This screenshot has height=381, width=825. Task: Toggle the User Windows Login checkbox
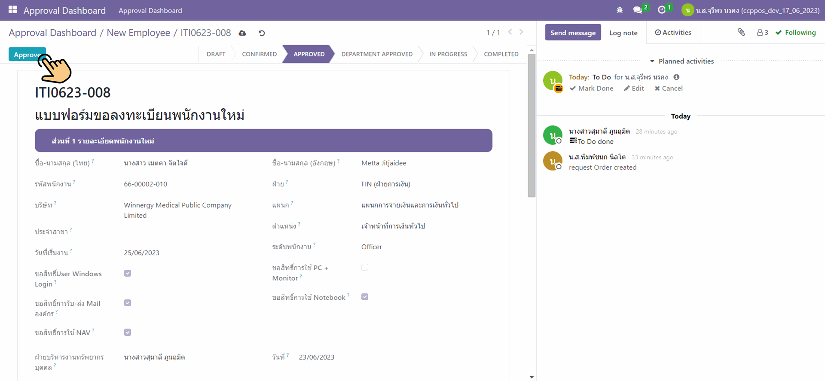coord(127,273)
